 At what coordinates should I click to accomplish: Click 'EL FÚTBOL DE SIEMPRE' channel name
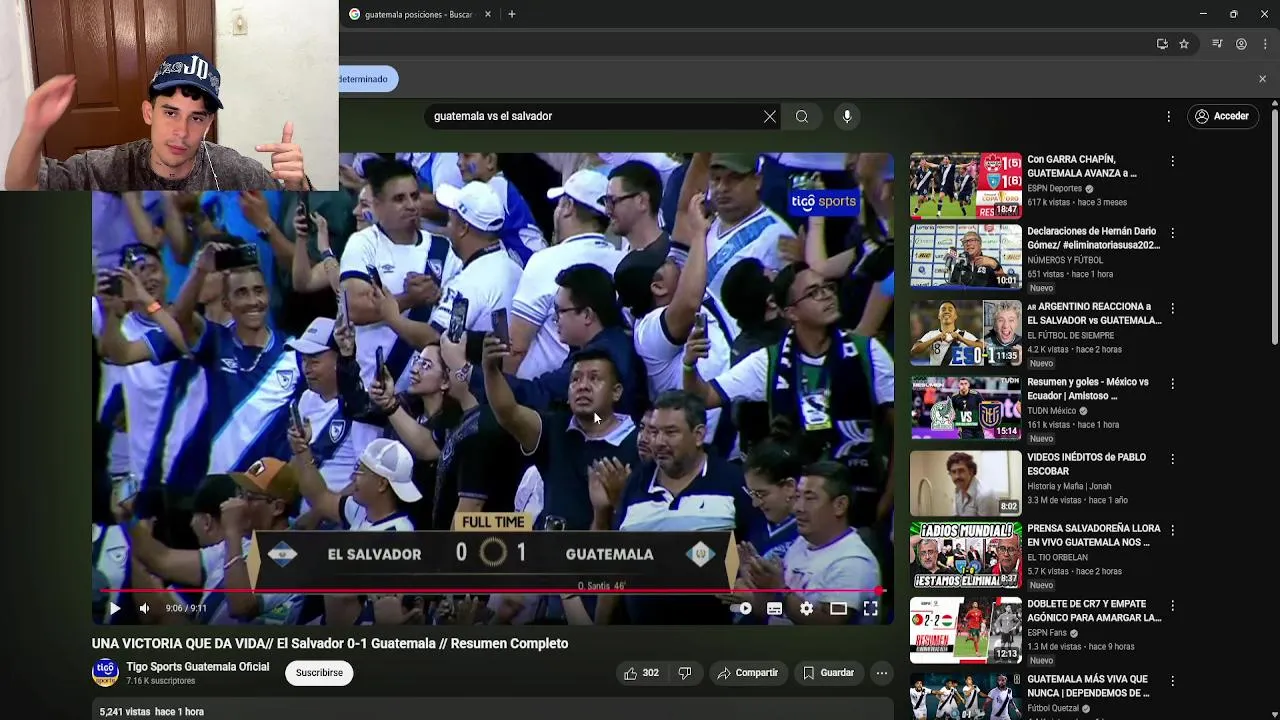[x=1070, y=335]
